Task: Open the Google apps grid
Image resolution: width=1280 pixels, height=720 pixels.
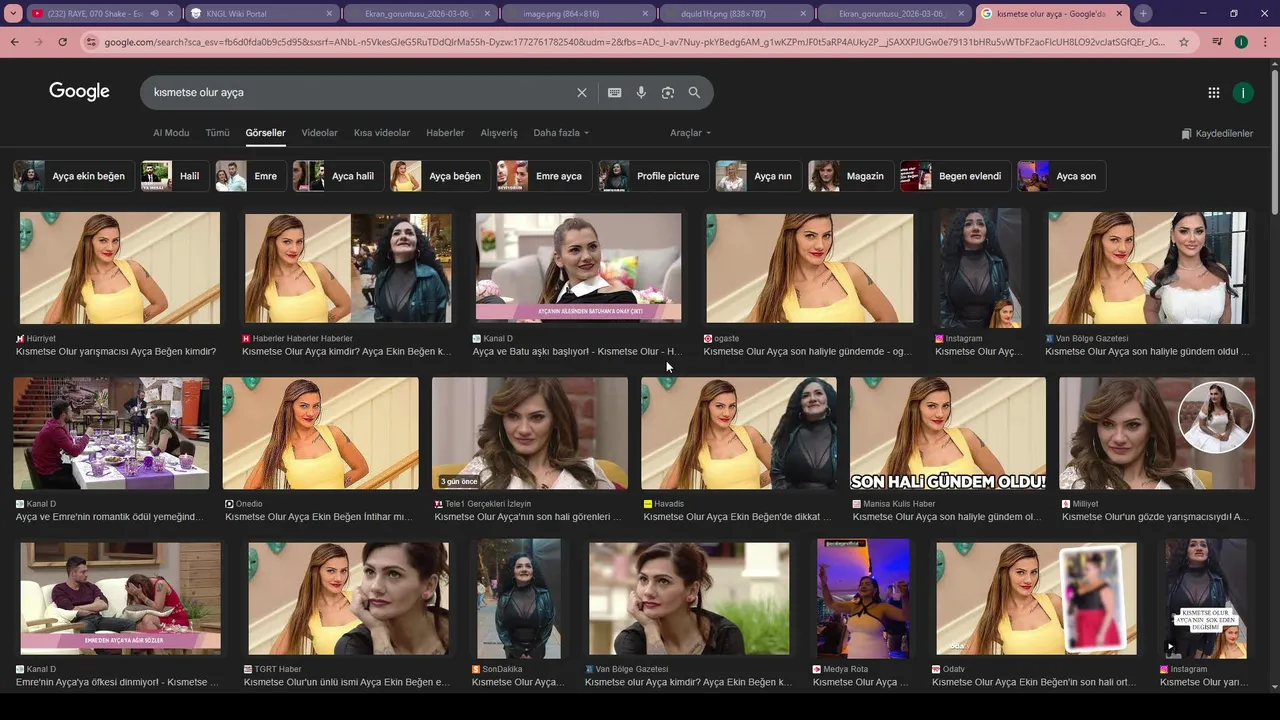Action: 1213,92
